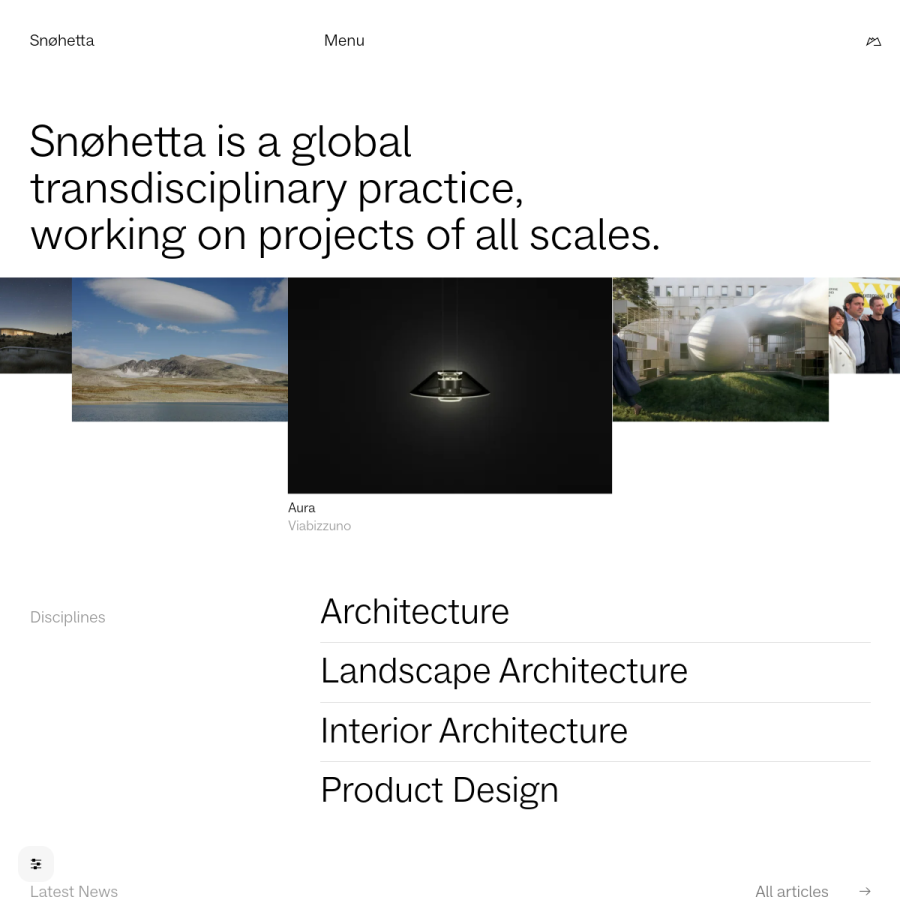Click the arrow icon next to All articles
Viewport: 900px width, 900px height.
[864, 891]
